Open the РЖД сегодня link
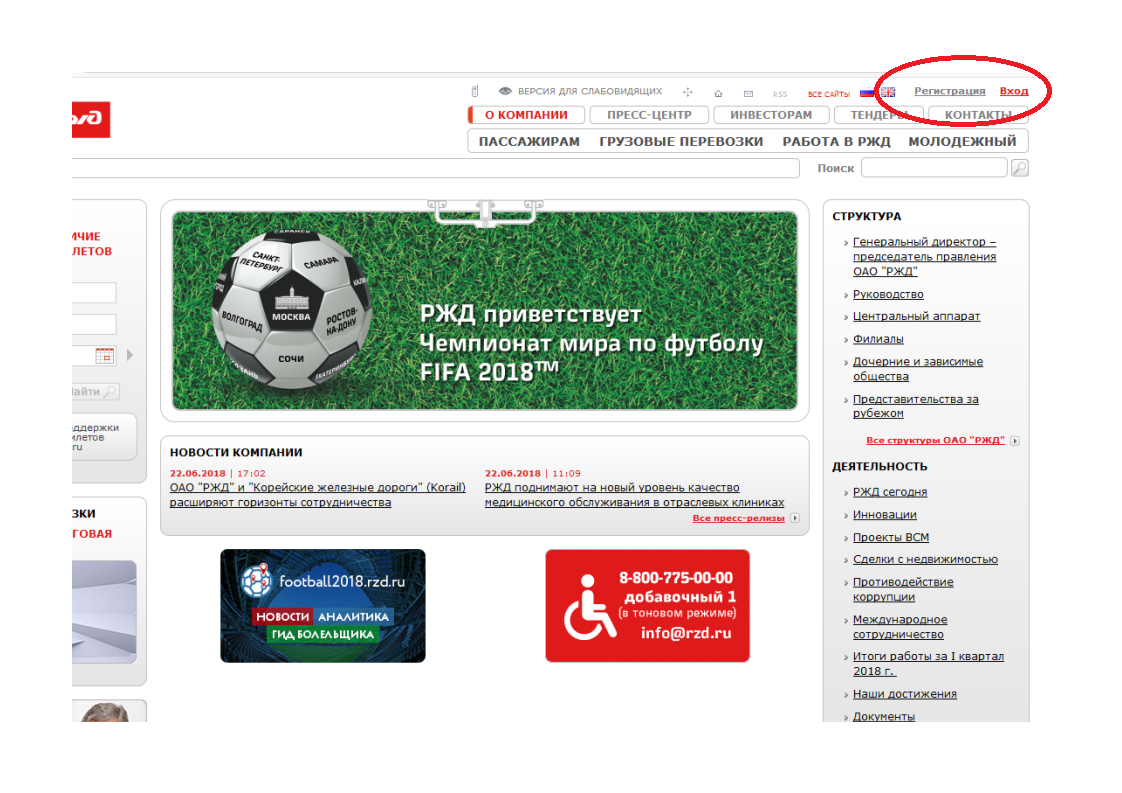Image resolution: width=1122 pixels, height=793 pixels. (890, 492)
